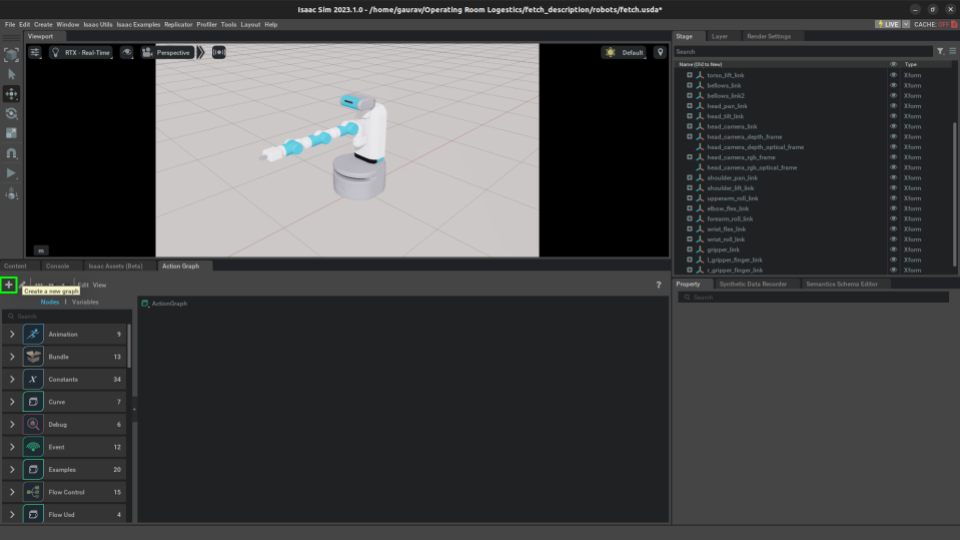Click the viewport location pin icon
Screen dimensions: 960x540
[660, 53]
